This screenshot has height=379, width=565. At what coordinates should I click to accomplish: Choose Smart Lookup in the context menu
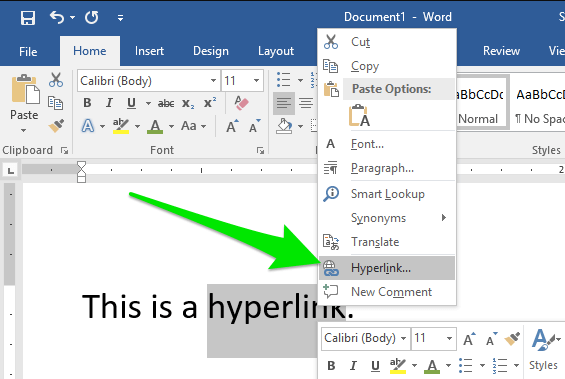387,194
